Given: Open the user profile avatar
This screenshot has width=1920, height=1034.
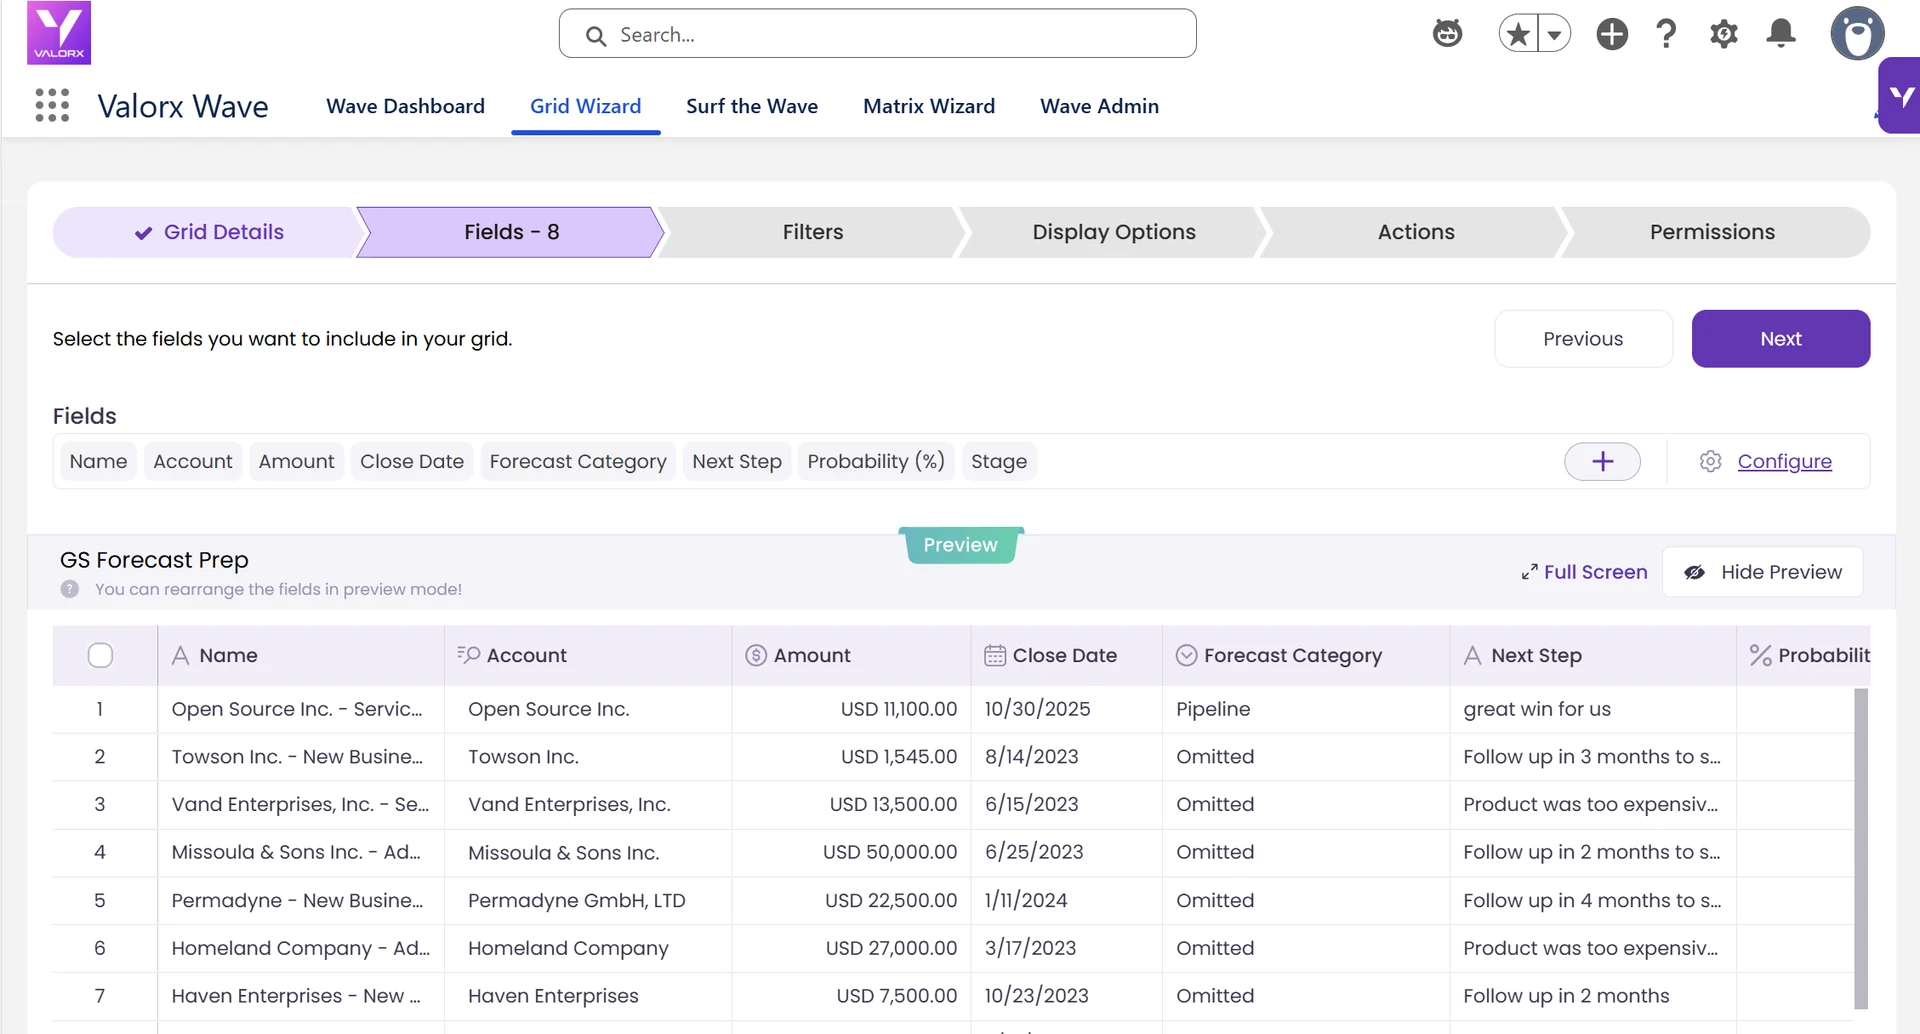Looking at the screenshot, I should point(1857,34).
